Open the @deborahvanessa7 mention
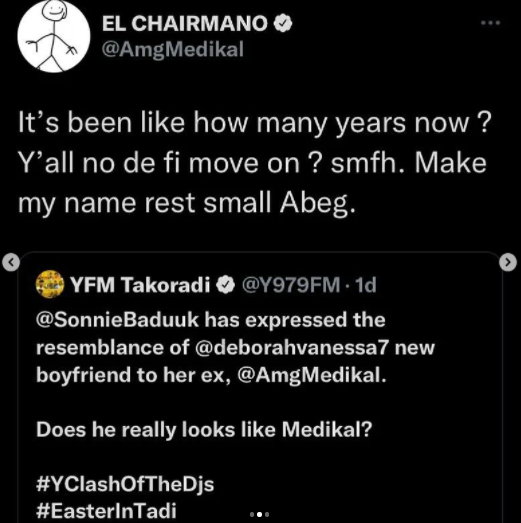Screen dimensions: 521x523 tap(291, 347)
